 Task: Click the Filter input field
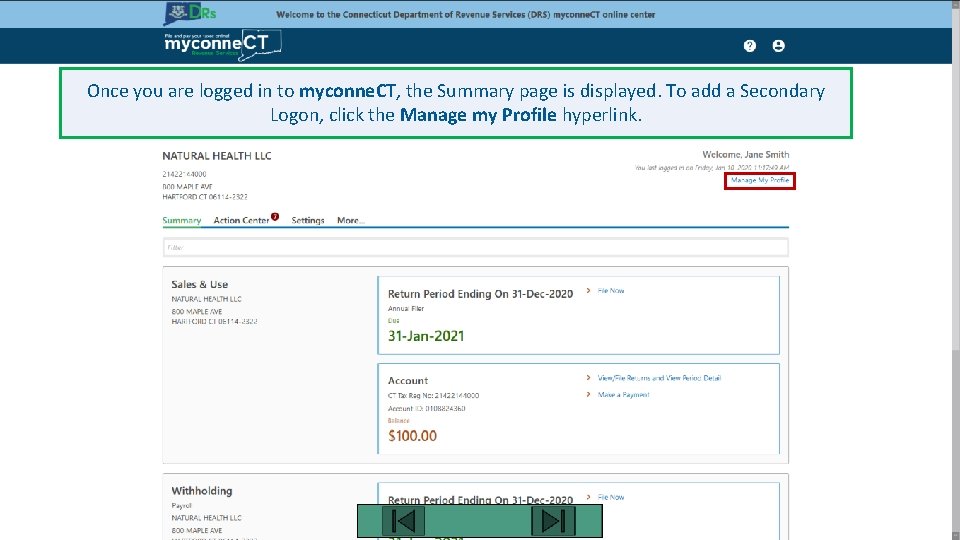click(x=476, y=247)
